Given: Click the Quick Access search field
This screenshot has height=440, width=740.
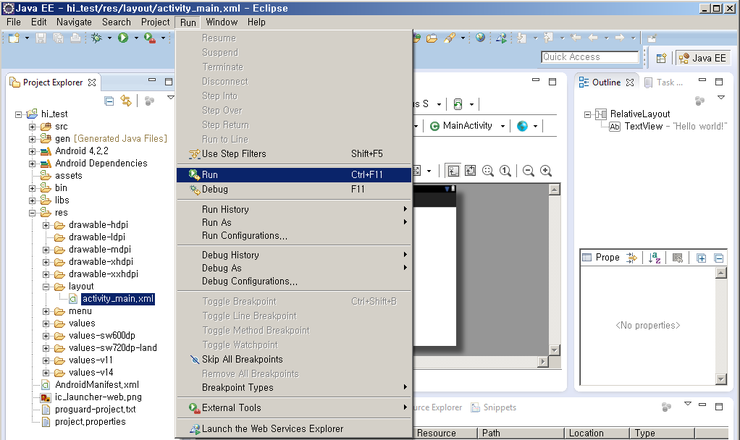Looking at the screenshot, I should 589,57.
